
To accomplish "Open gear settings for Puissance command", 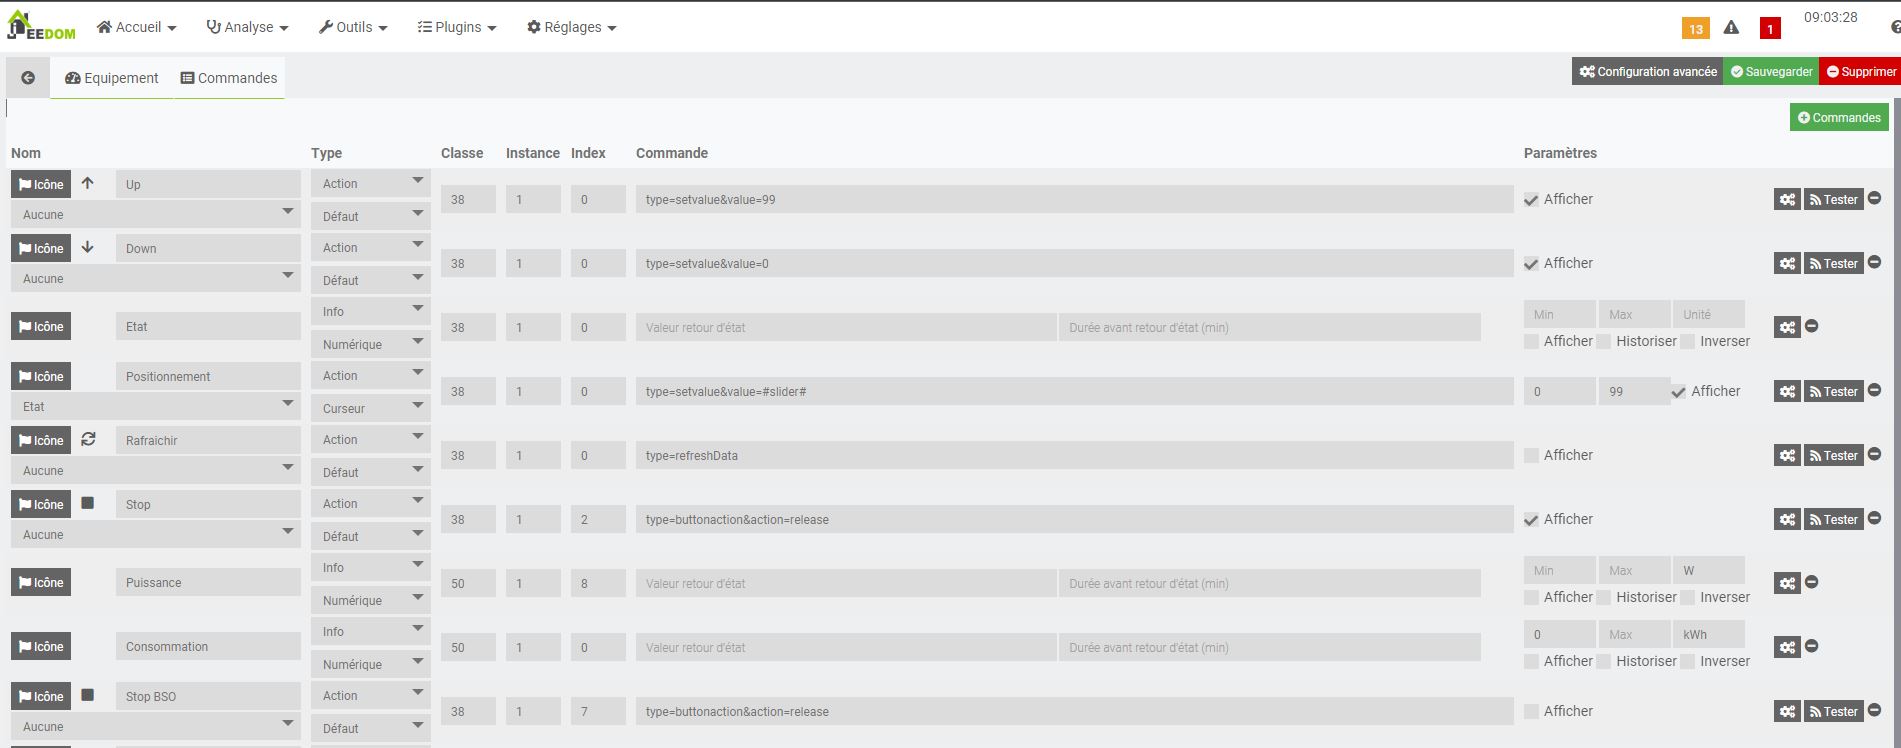I will 1787,584.
